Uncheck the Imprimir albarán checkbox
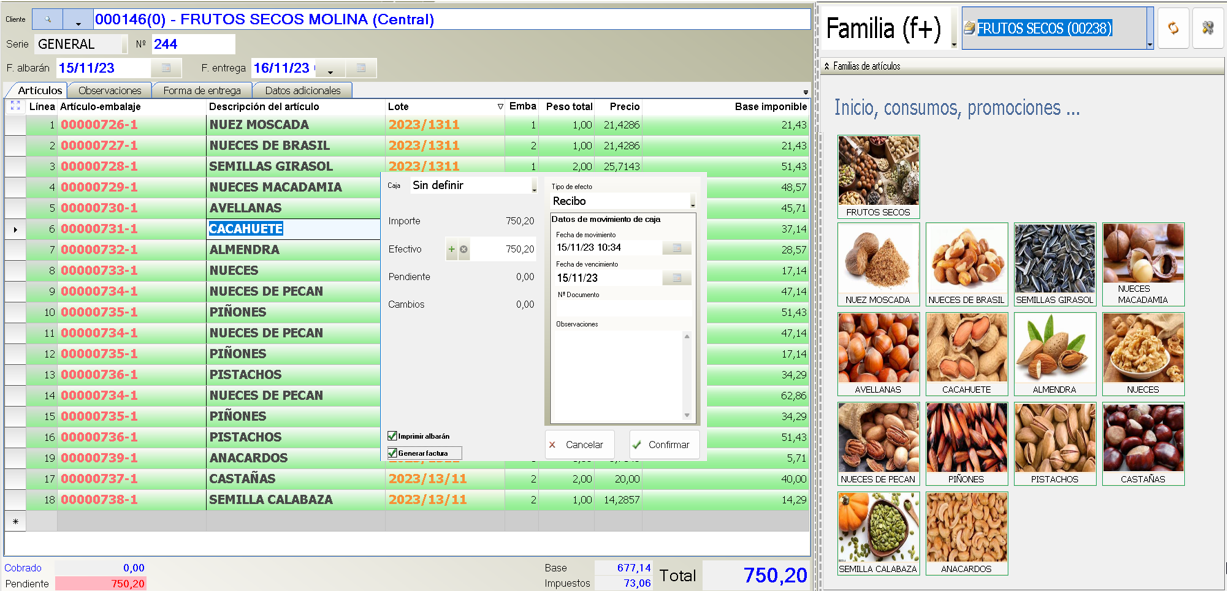This screenshot has width=1227, height=591. (x=393, y=436)
